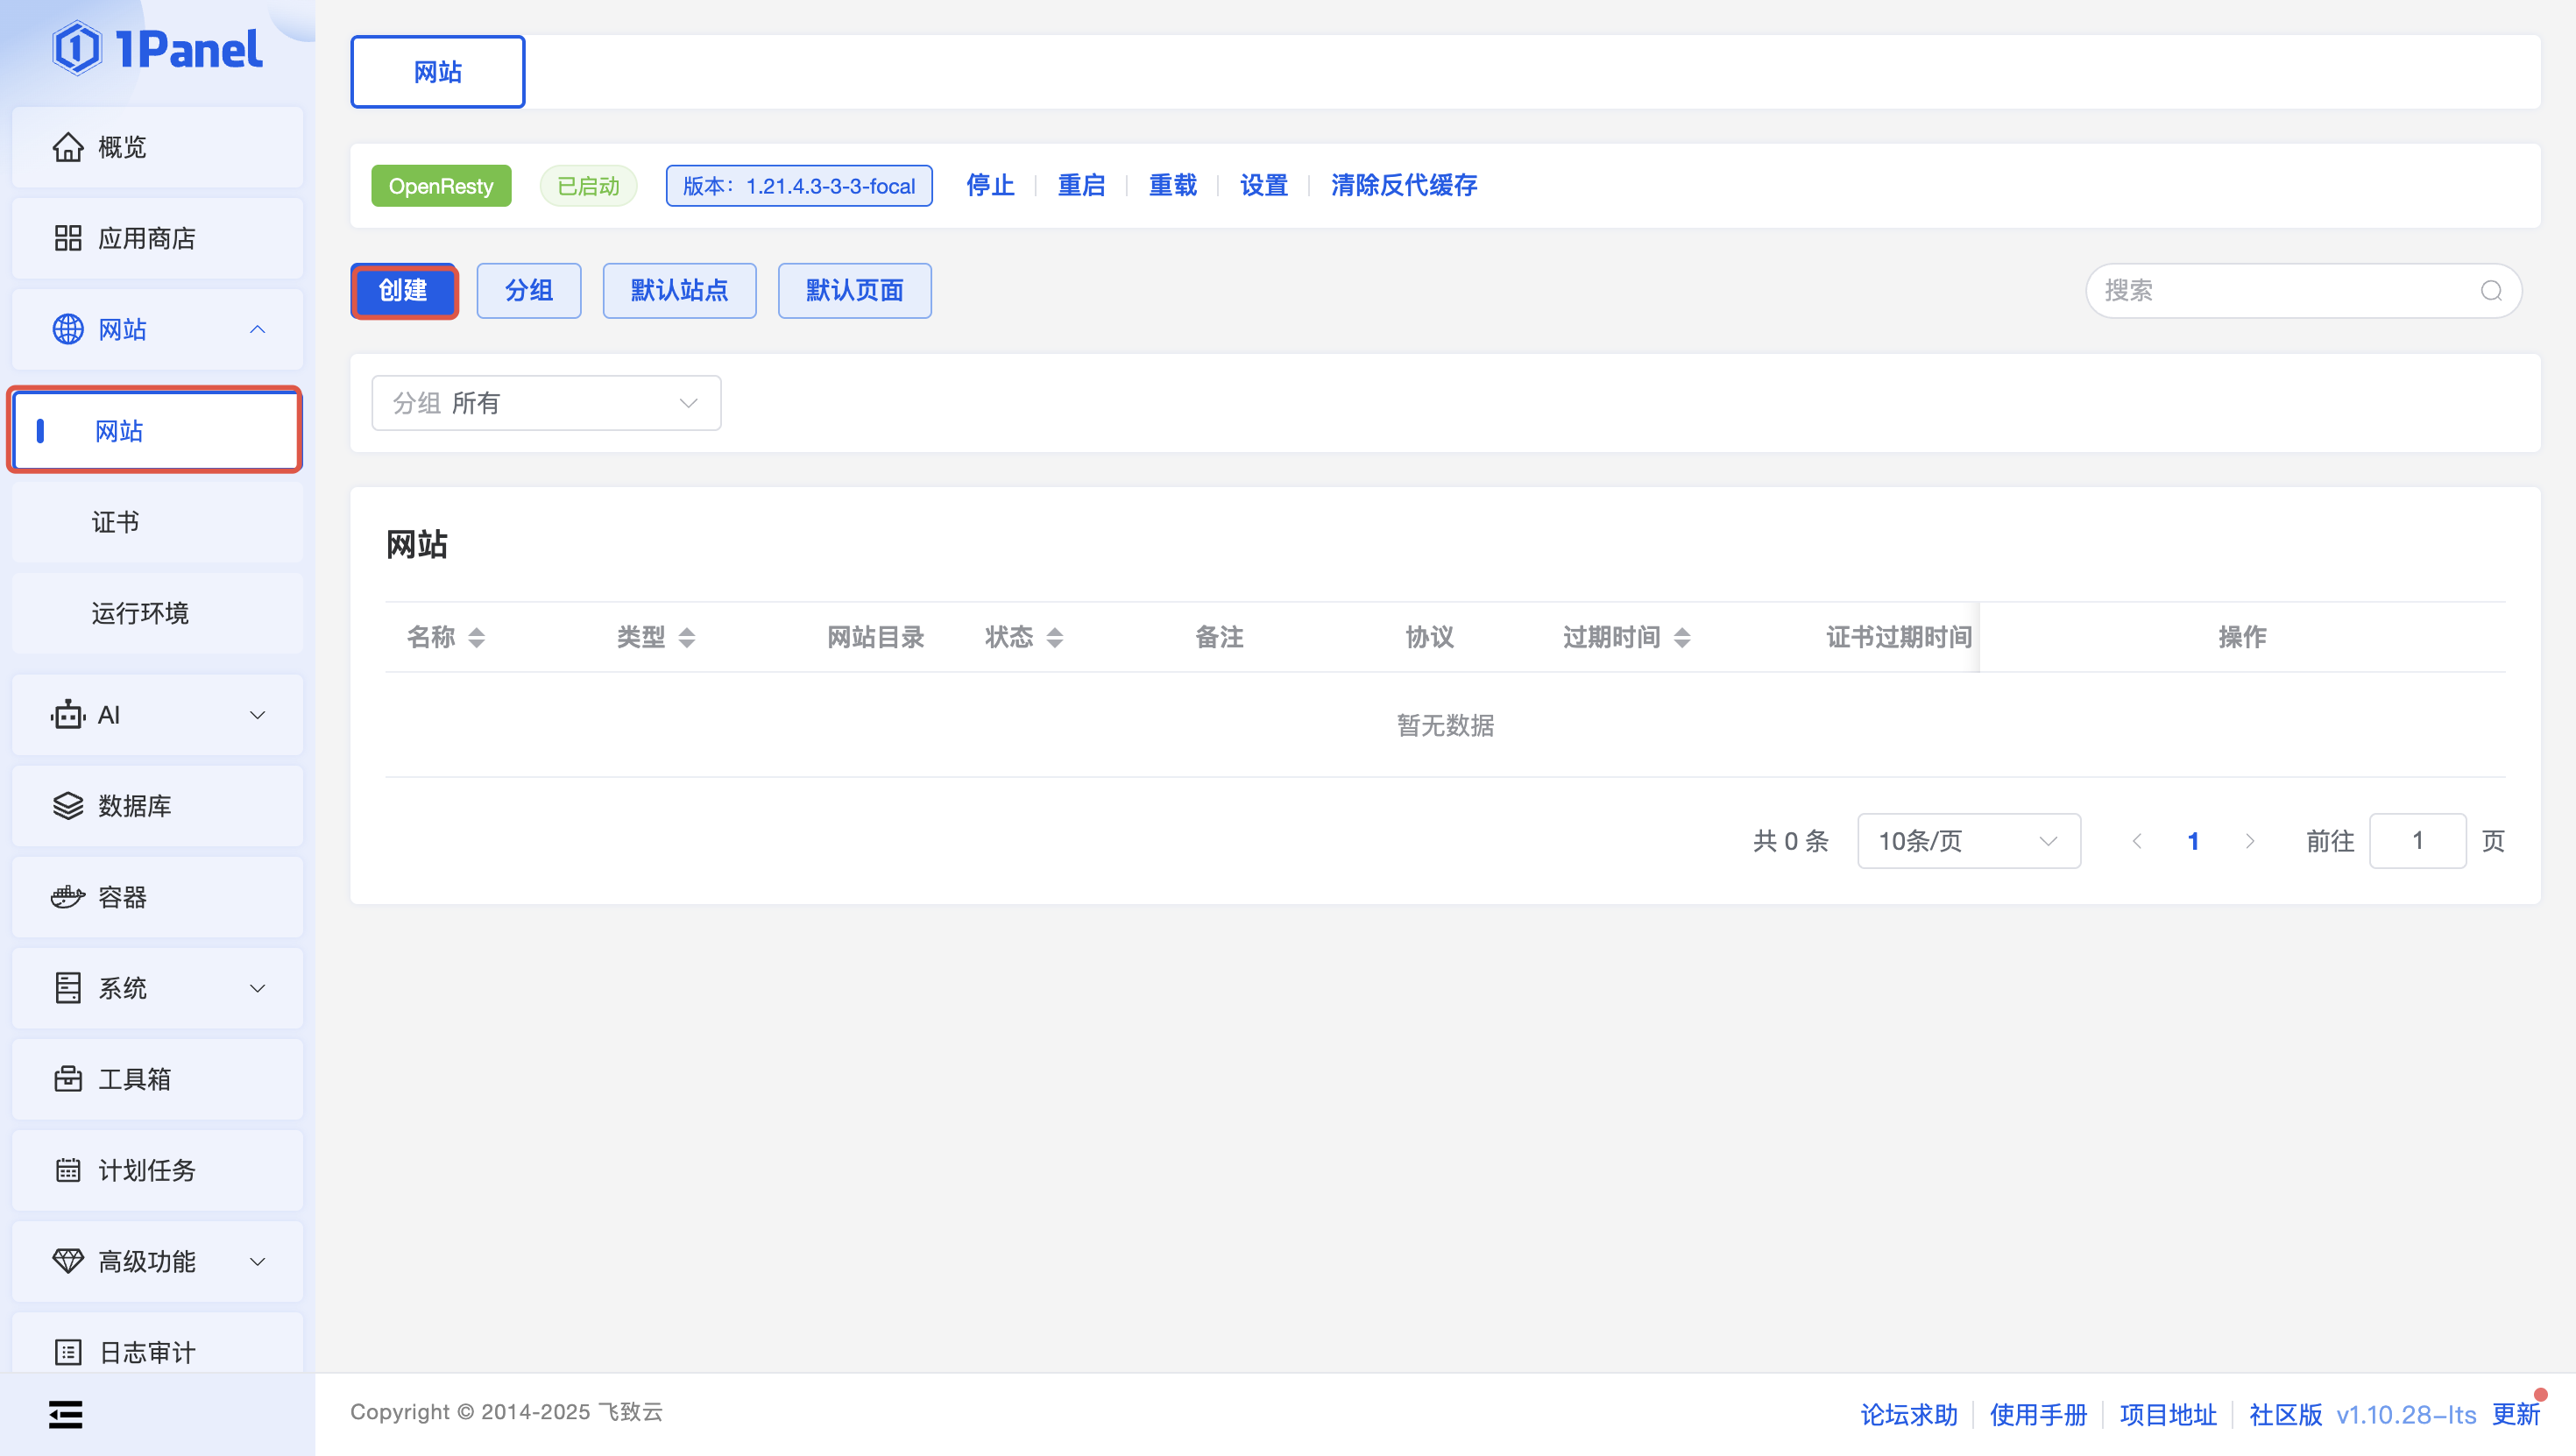Click the 日志审计 list icon
Viewport: 2576px width, 1456px height.
point(68,1352)
